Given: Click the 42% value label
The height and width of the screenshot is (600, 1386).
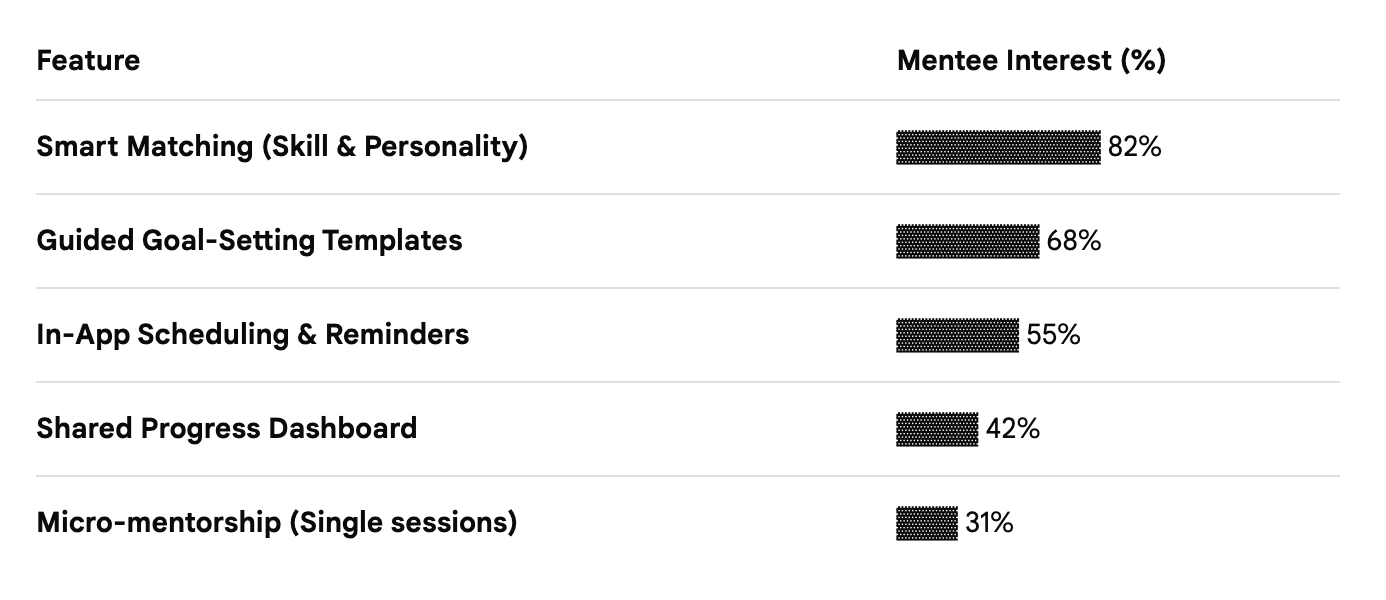Looking at the screenshot, I should click(x=1012, y=429).
